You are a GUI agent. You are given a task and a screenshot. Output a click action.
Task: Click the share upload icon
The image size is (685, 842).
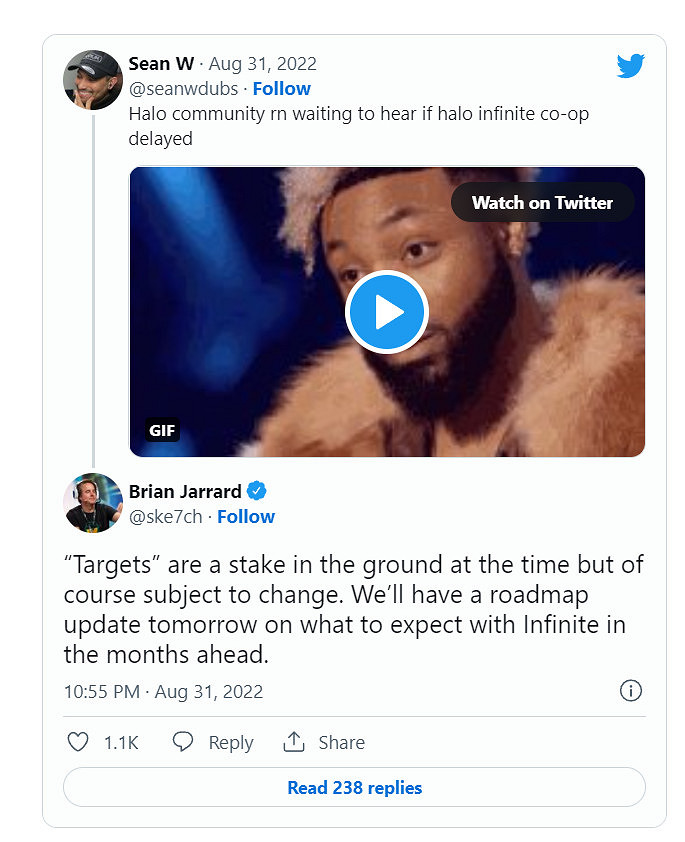pyautogui.click(x=294, y=742)
